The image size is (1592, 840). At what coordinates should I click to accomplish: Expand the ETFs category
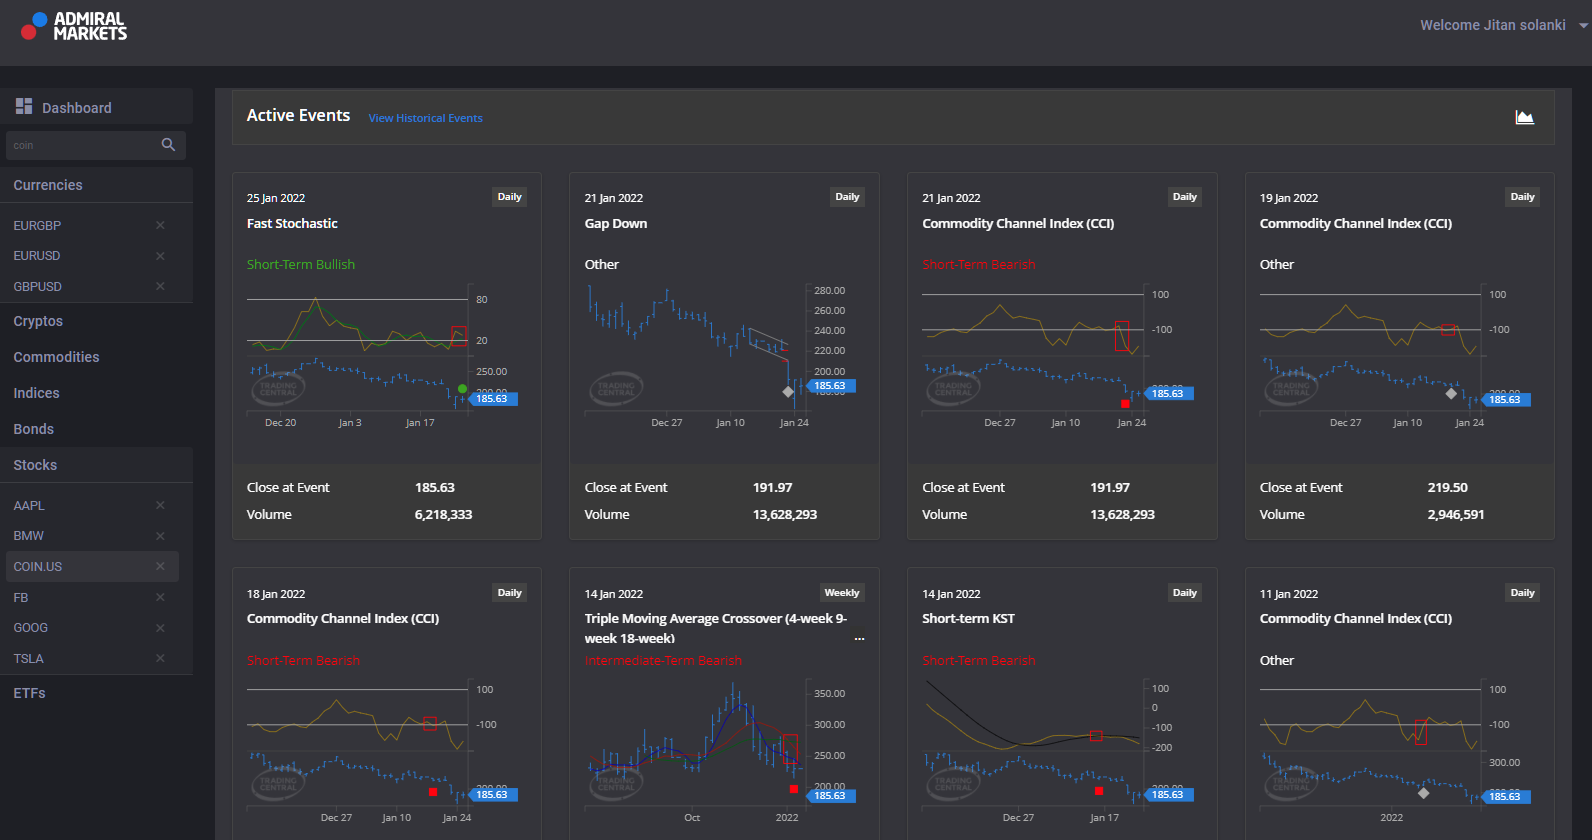pos(29,693)
